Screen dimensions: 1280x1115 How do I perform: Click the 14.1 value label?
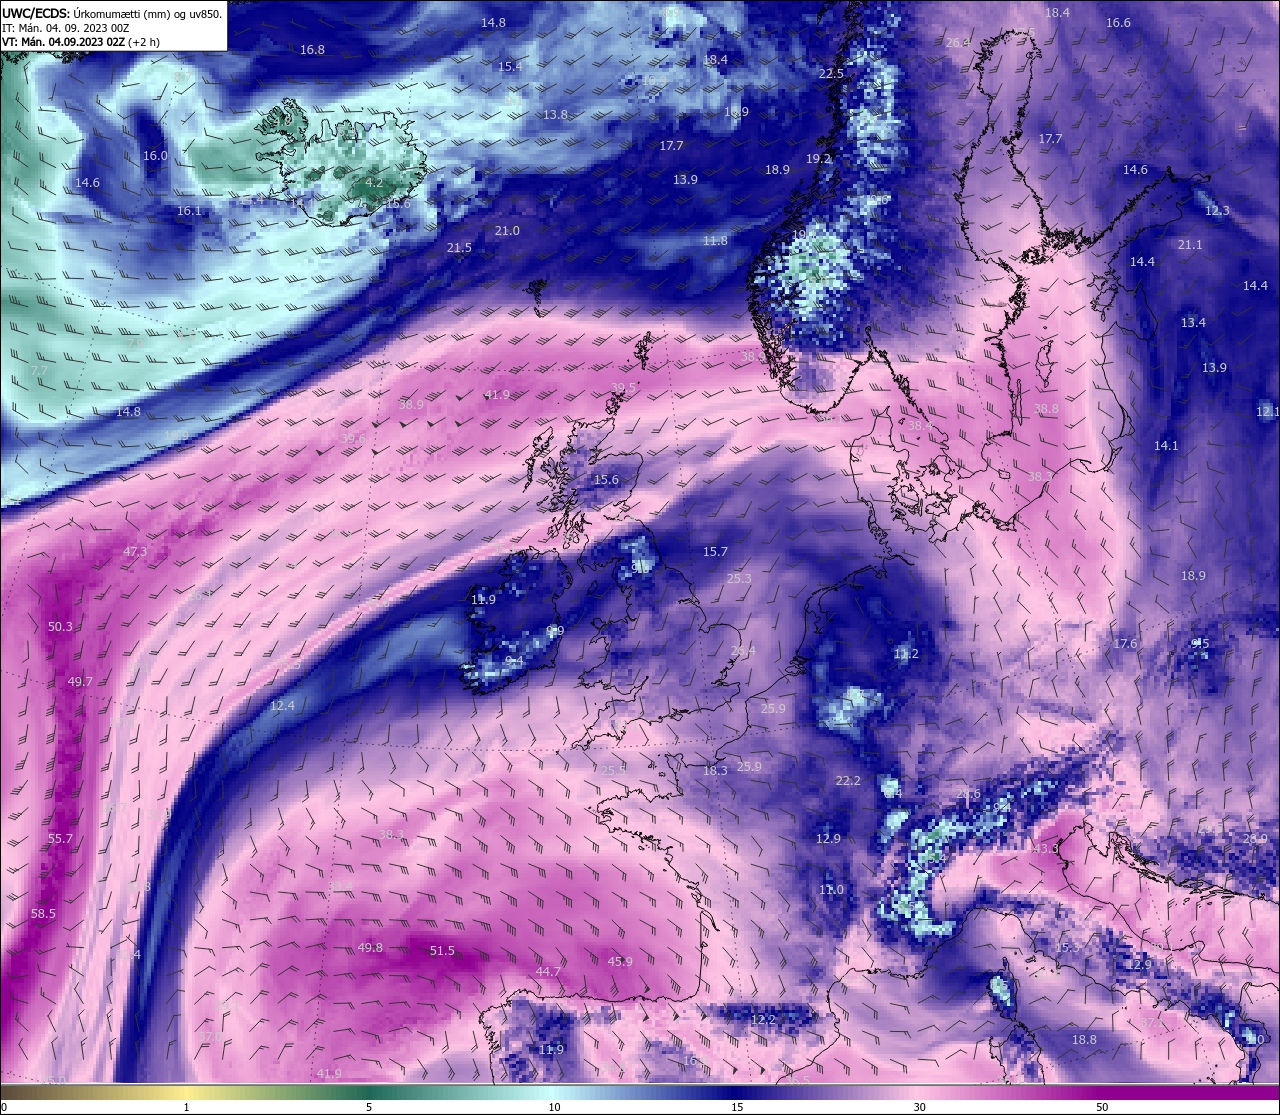(1166, 445)
